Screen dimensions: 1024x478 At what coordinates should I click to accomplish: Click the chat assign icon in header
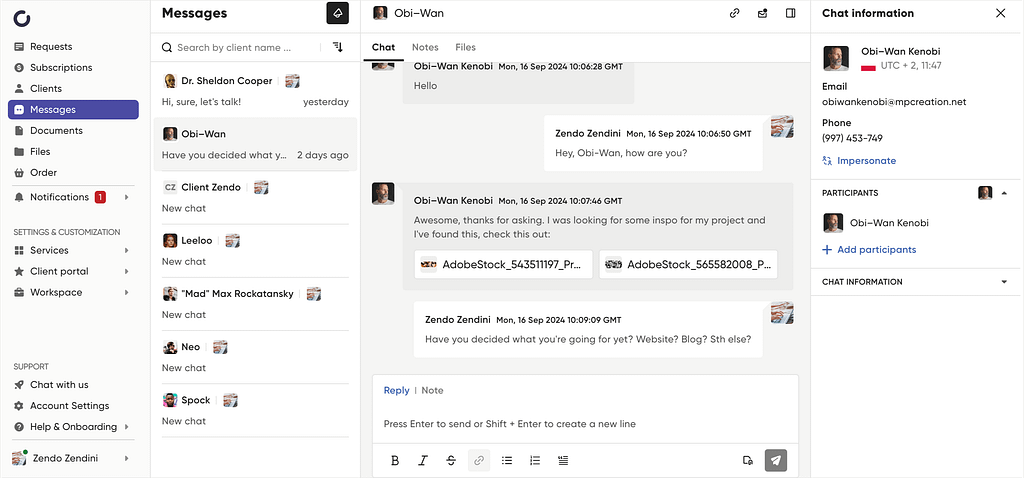click(762, 13)
